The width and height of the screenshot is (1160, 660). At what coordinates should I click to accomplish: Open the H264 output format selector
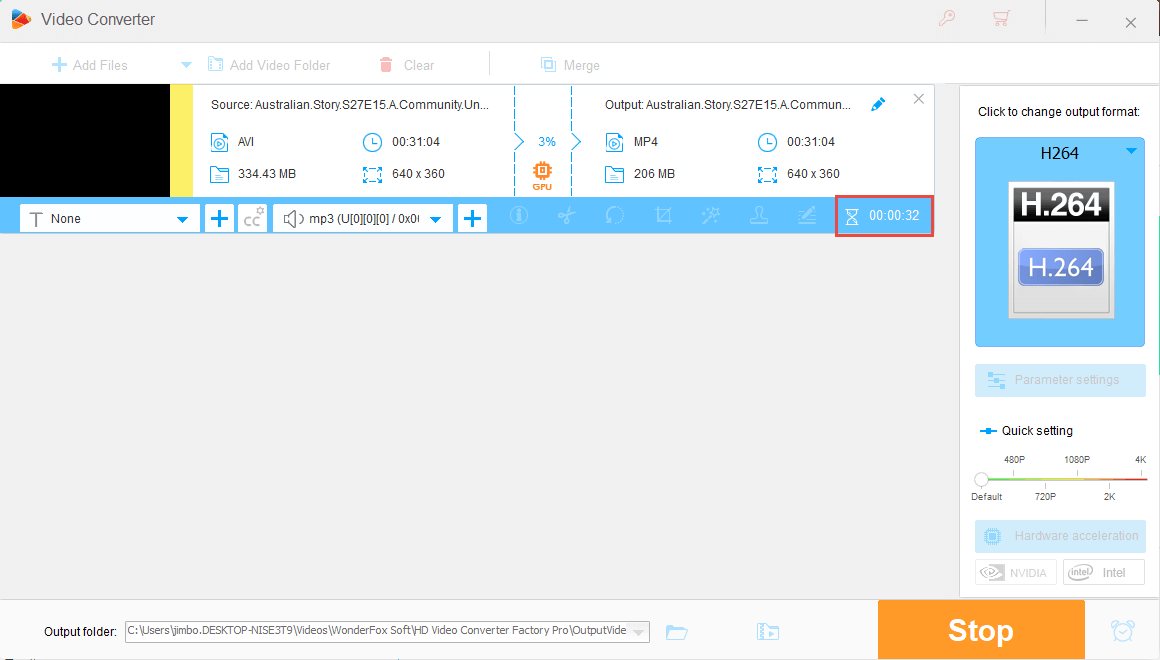point(1059,153)
